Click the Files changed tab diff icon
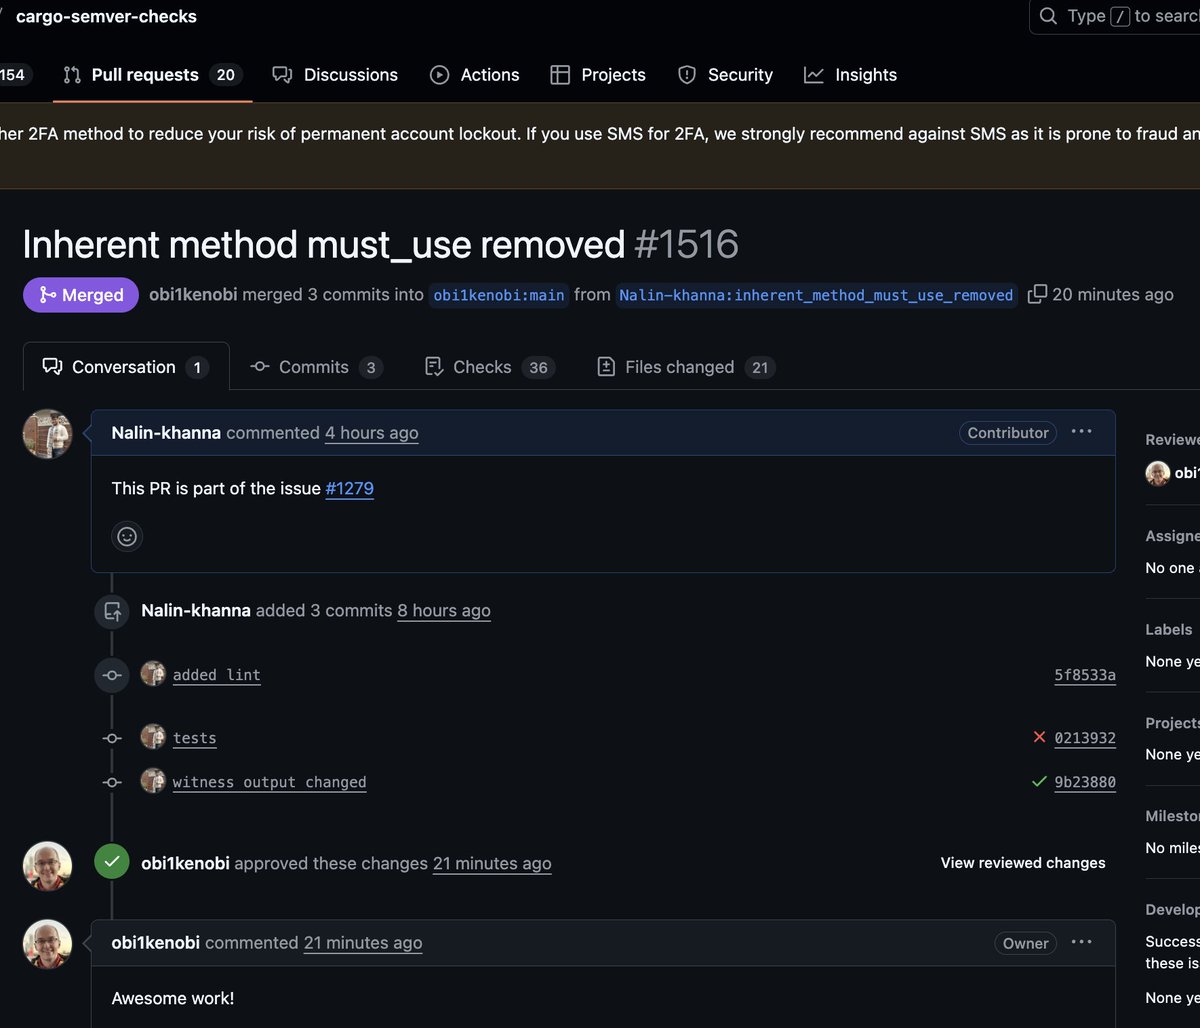This screenshot has width=1200, height=1028. [x=606, y=367]
